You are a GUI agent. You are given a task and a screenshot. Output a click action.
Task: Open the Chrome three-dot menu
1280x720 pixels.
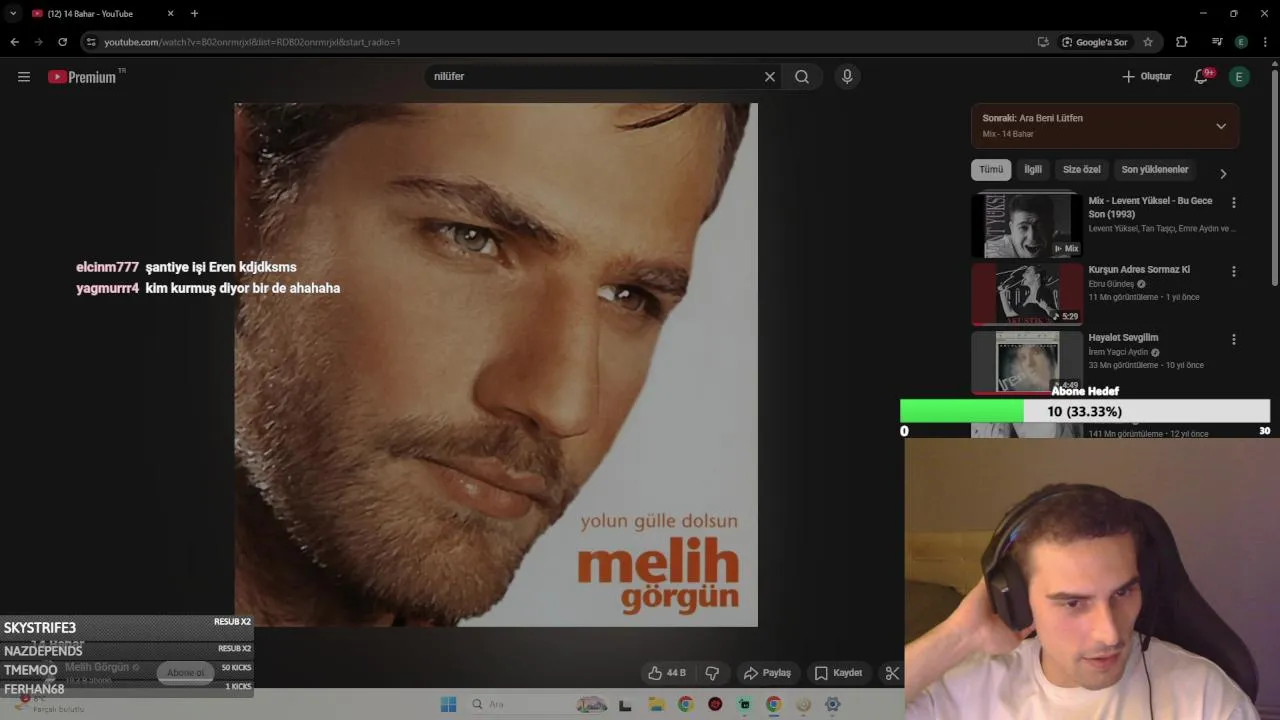pos(1266,42)
